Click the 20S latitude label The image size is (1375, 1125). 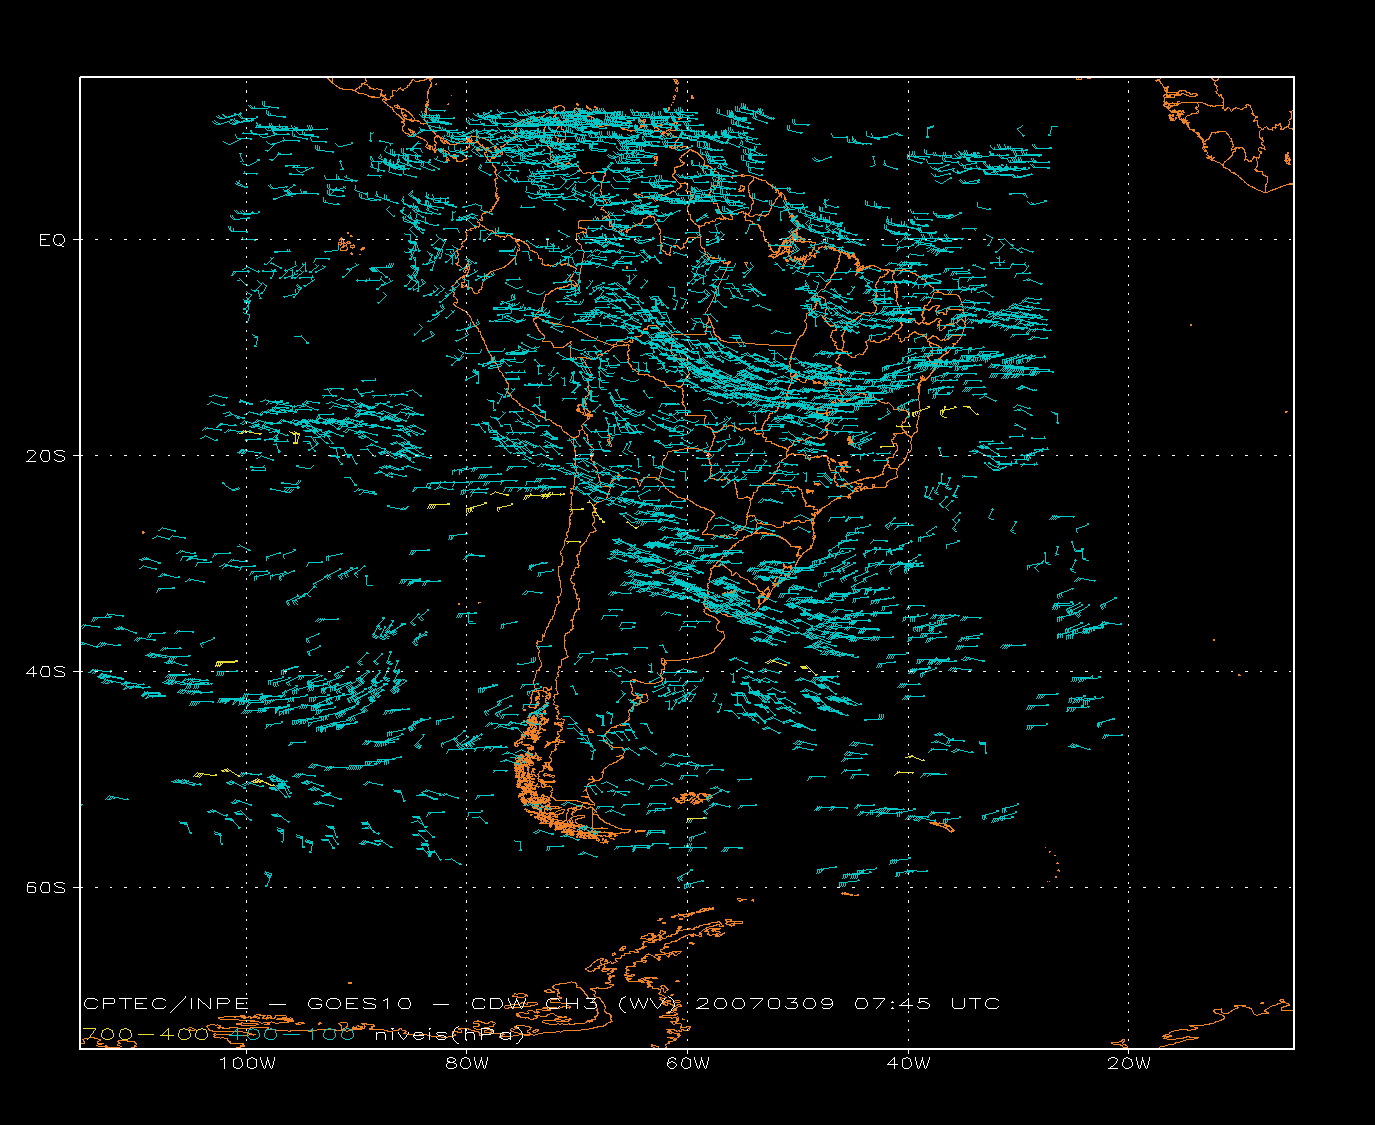pos(45,456)
